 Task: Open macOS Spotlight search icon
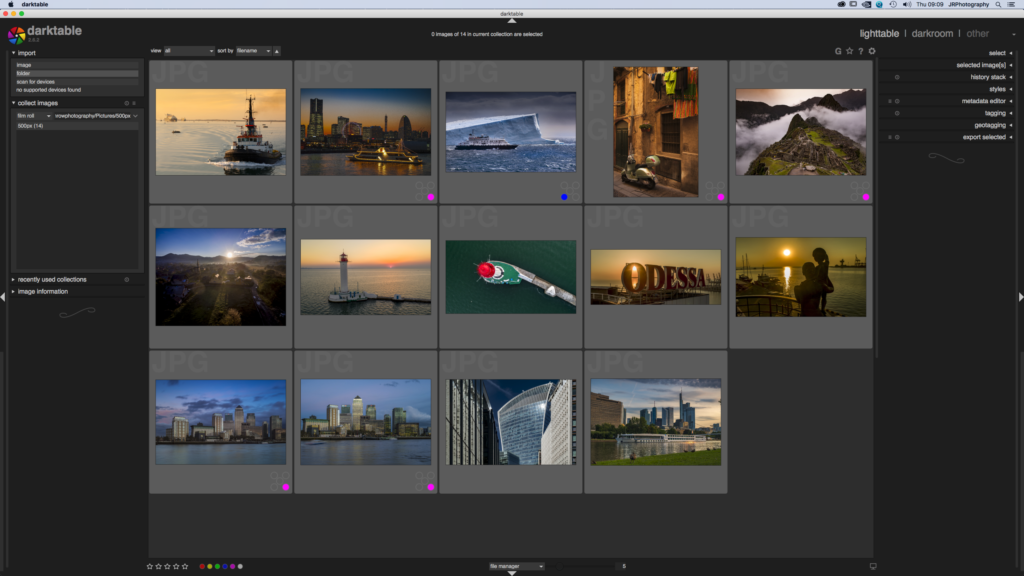pyautogui.click(x=998, y=5)
